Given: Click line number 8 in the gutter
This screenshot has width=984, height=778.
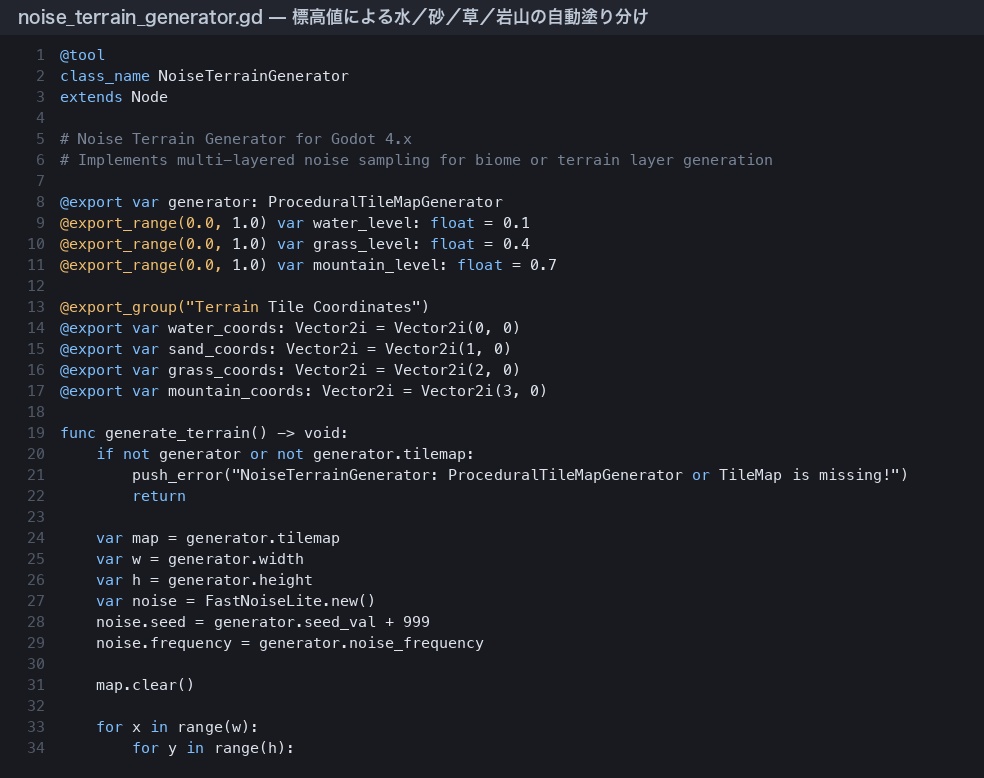Looking at the screenshot, I should point(40,202).
